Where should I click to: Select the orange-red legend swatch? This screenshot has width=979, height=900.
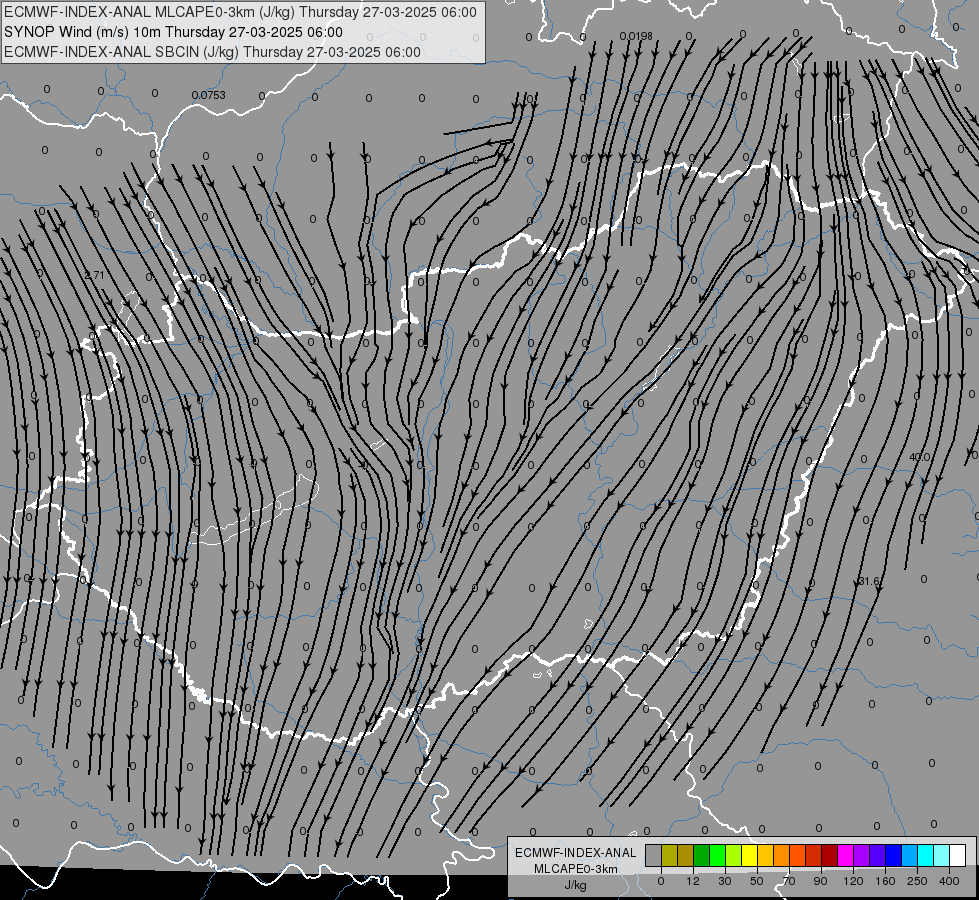pos(798,855)
